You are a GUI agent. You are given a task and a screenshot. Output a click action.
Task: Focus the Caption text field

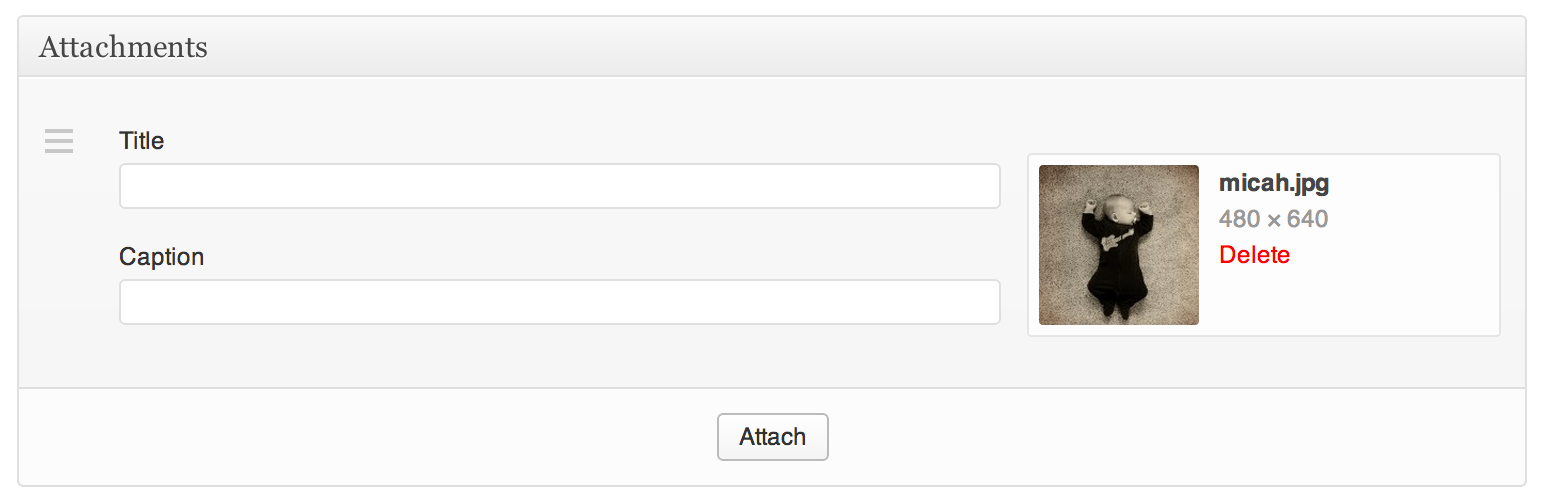tap(559, 302)
